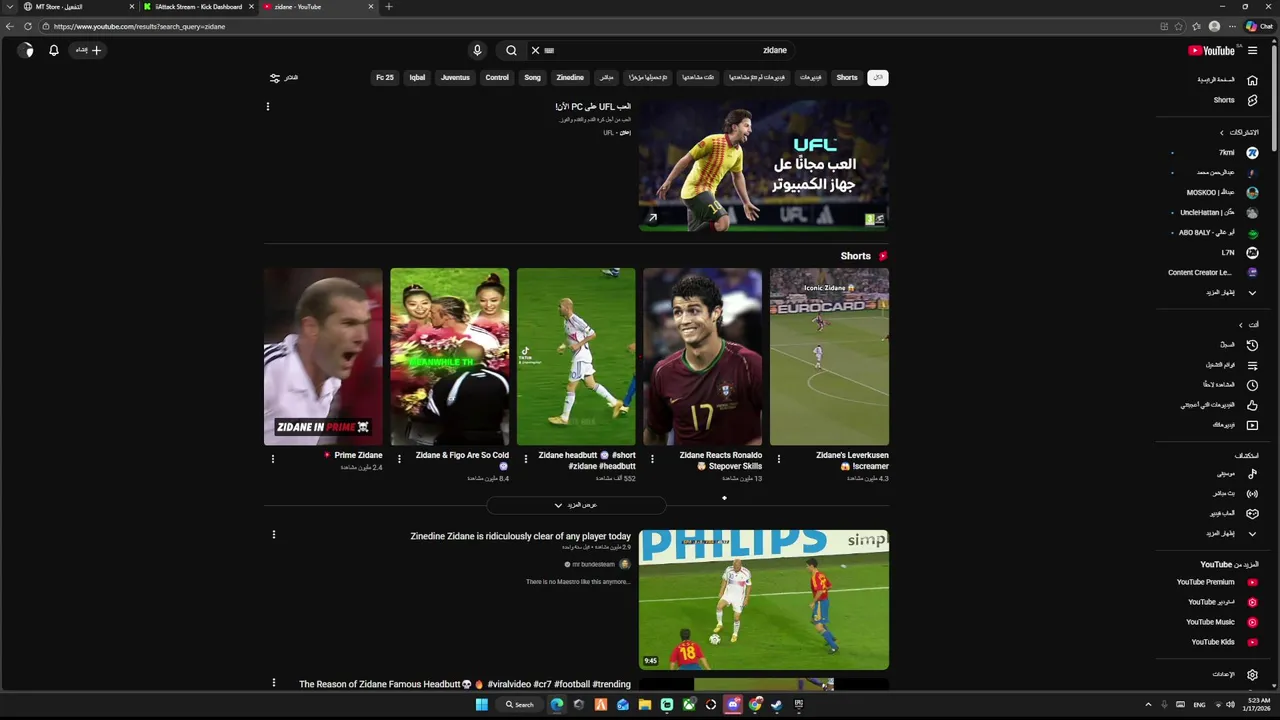
Task: Click the browser address bar URL
Action: click(139, 27)
